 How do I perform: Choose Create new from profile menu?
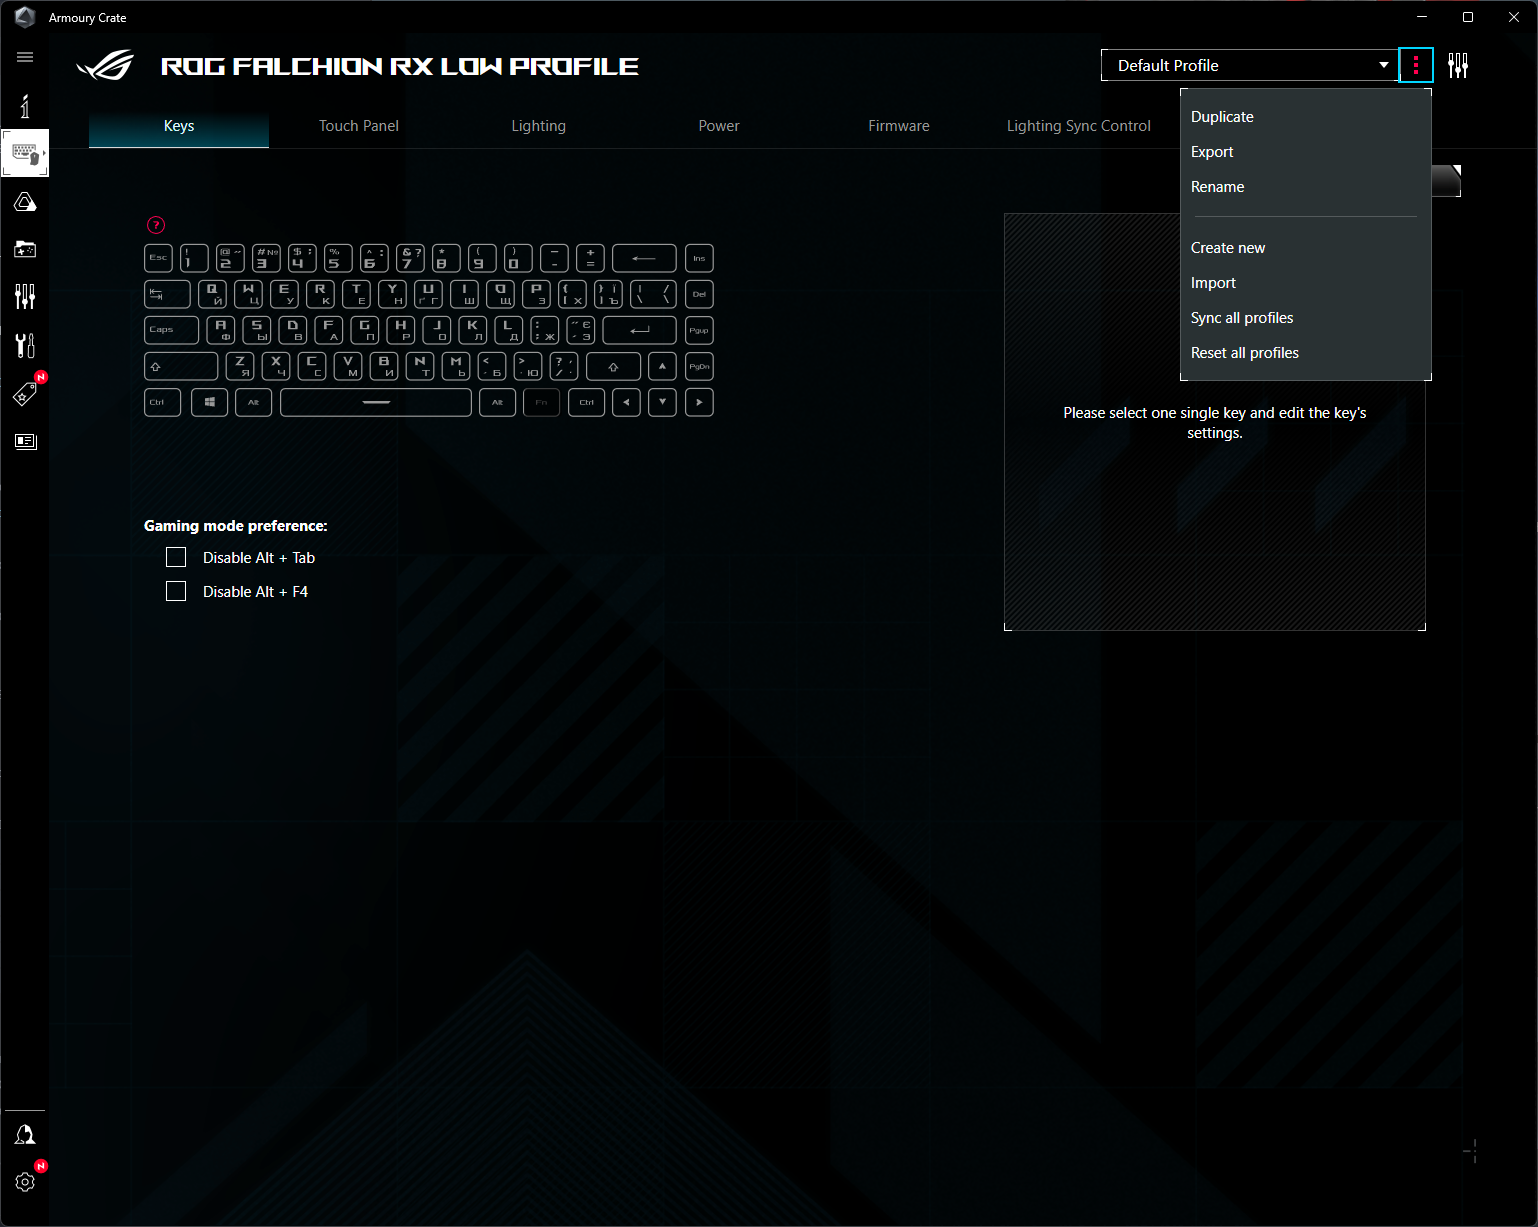tap(1306, 248)
